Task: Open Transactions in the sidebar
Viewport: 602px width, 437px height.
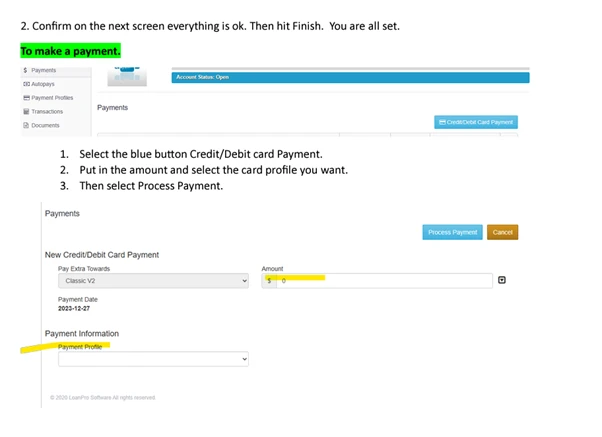Action: coord(46,112)
